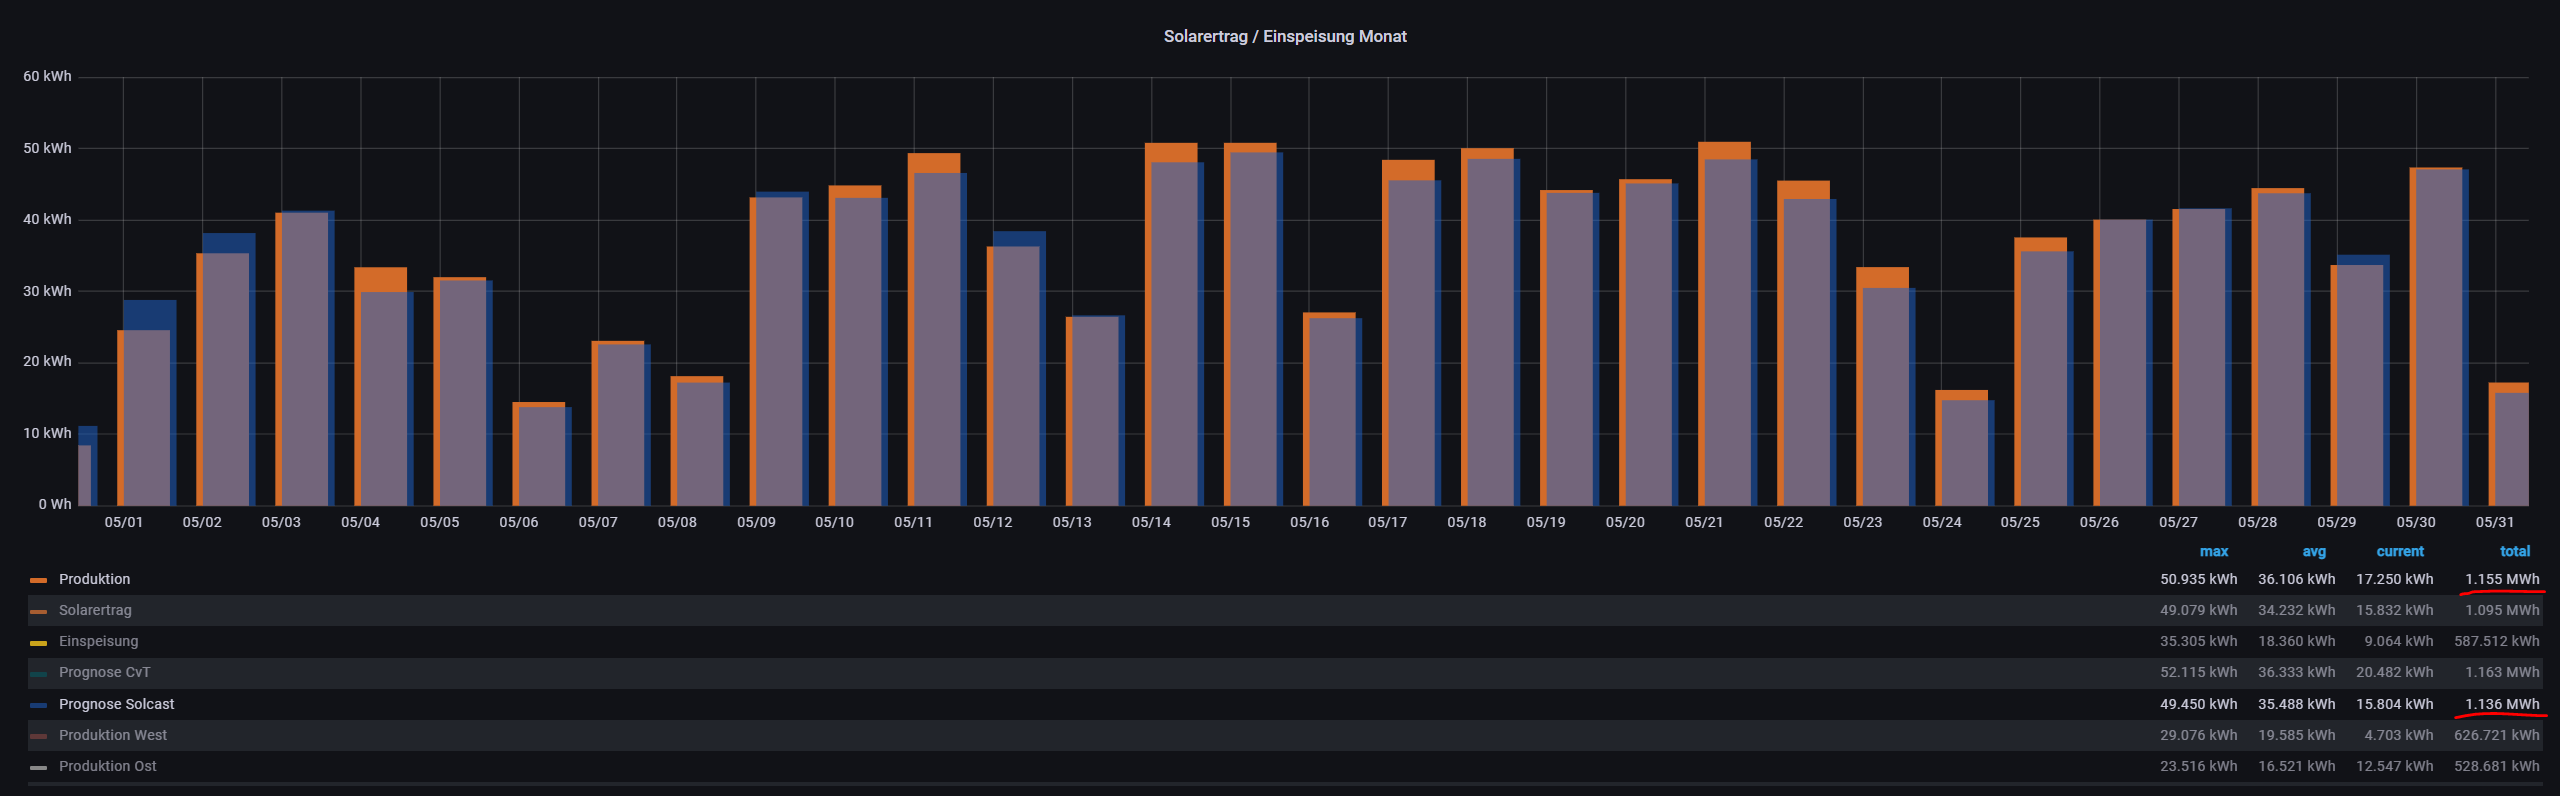Show the Produktion Ost series label
Screen dimensions: 2560x796
coord(107,766)
